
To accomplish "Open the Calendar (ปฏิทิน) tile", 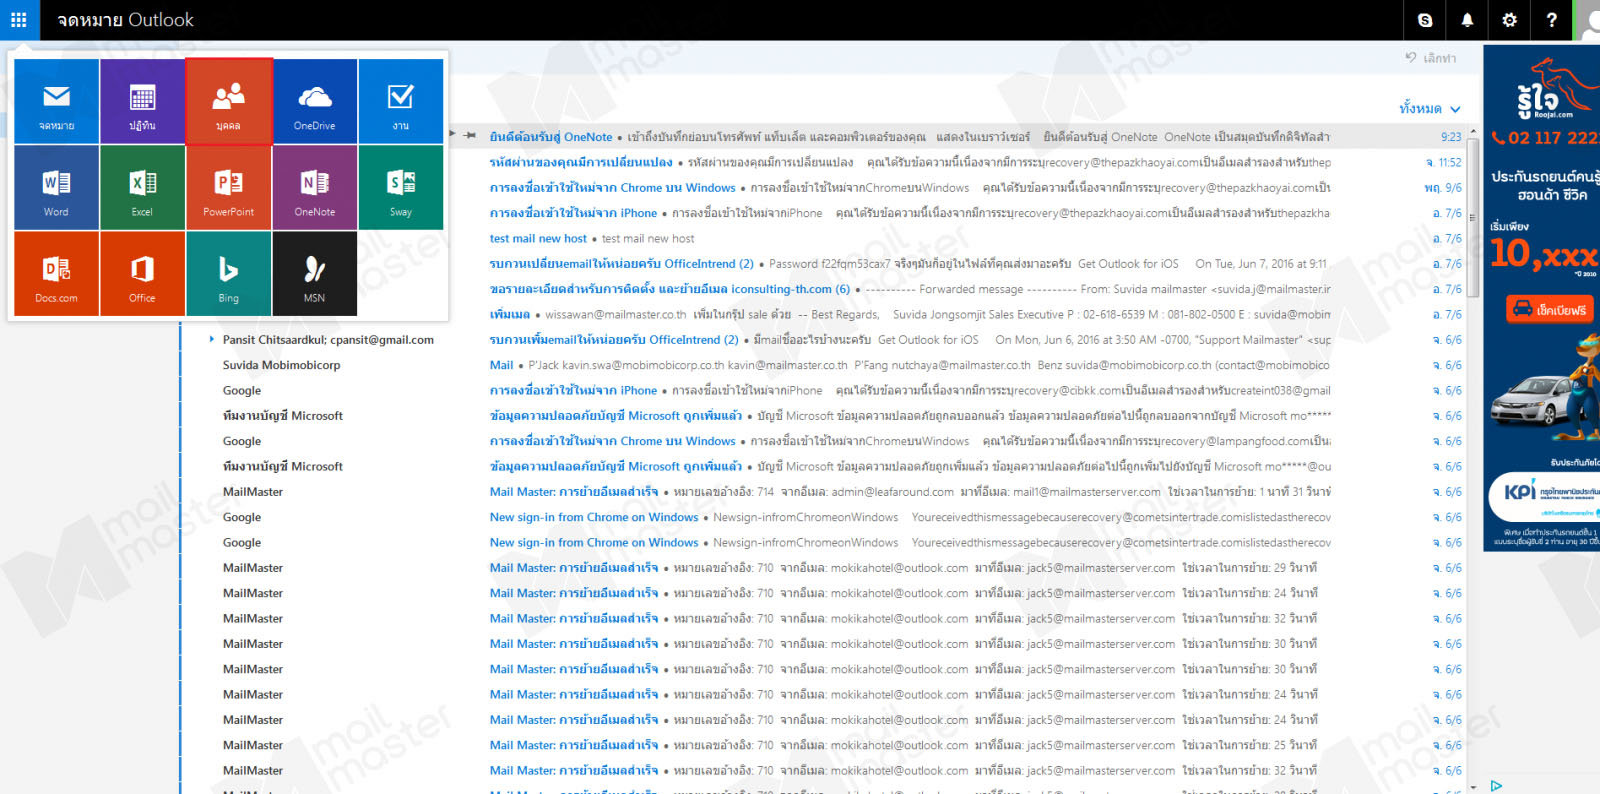I will click(142, 101).
